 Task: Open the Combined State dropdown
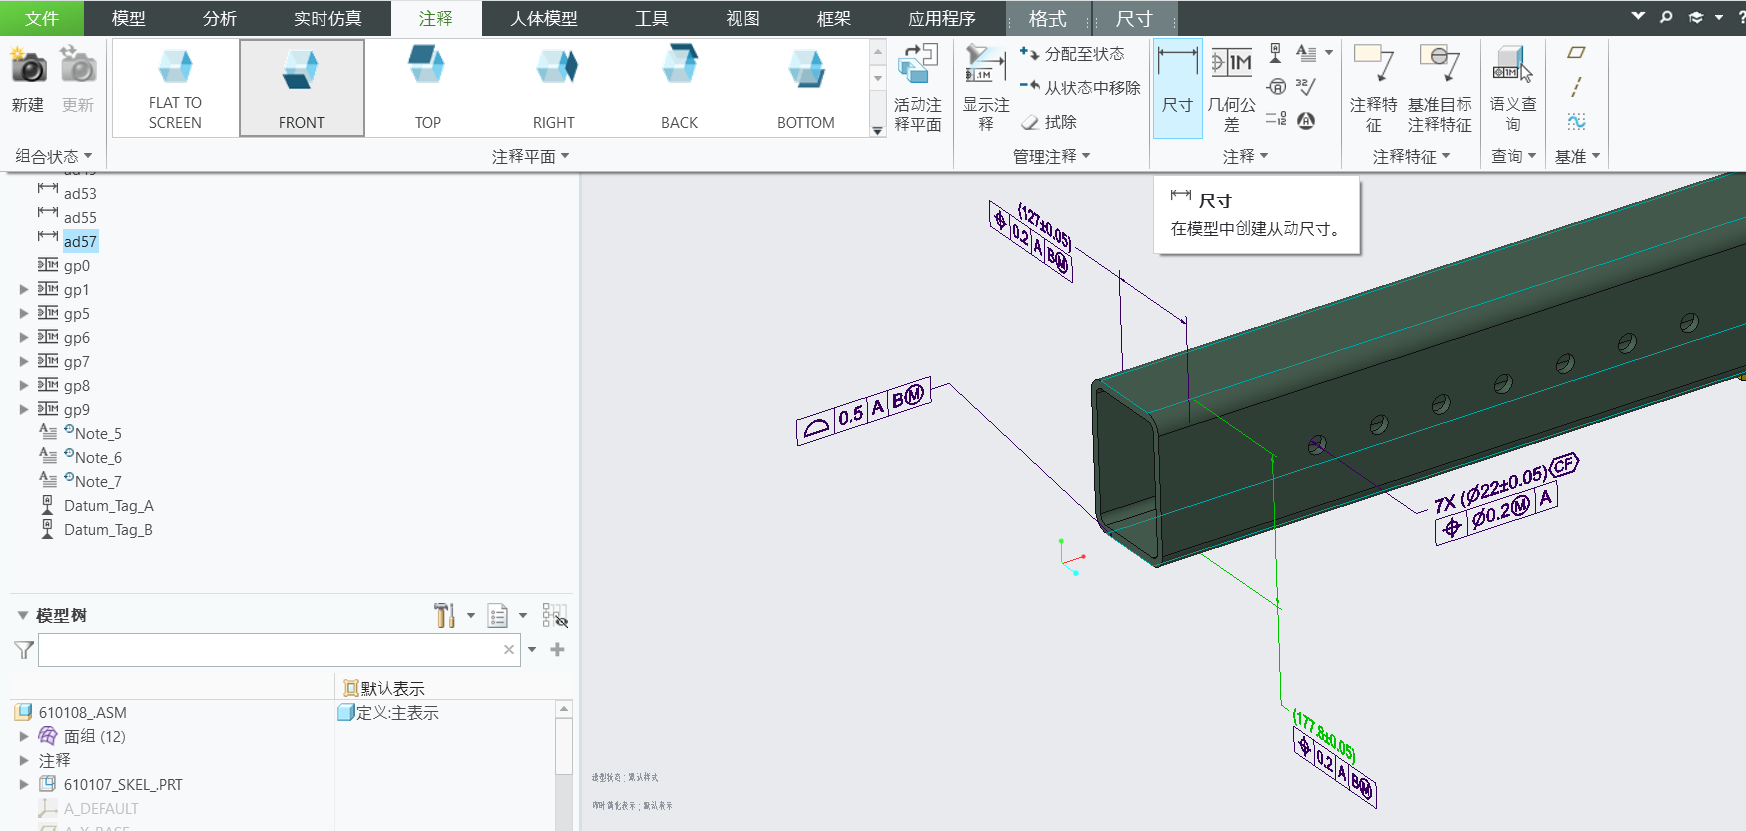click(x=53, y=156)
